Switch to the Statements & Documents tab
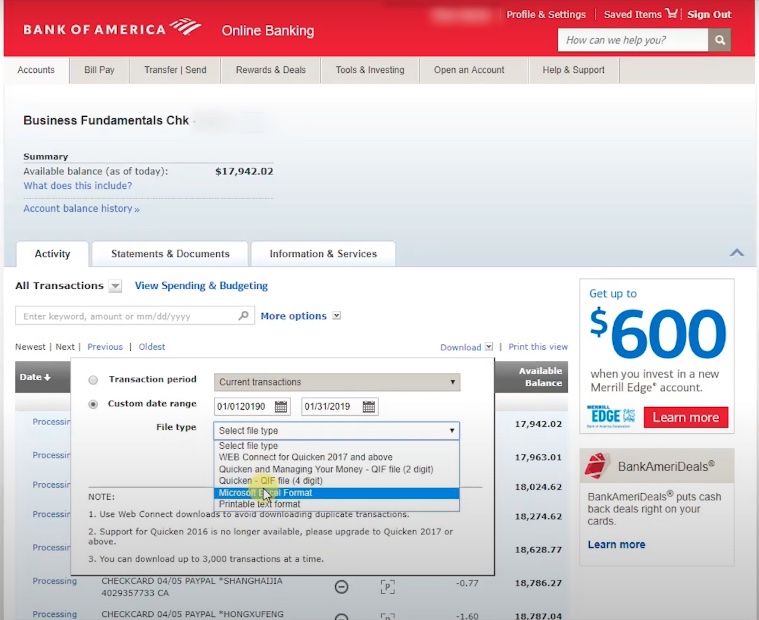This screenshot has width=759, height=620. 170,254
